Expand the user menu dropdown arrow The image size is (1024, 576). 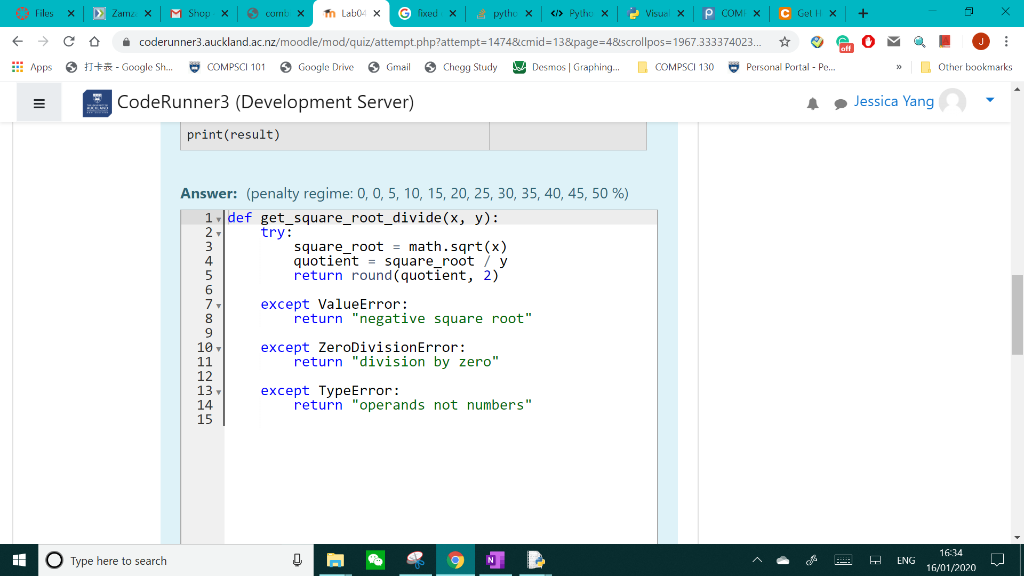(x=990, y=101)
